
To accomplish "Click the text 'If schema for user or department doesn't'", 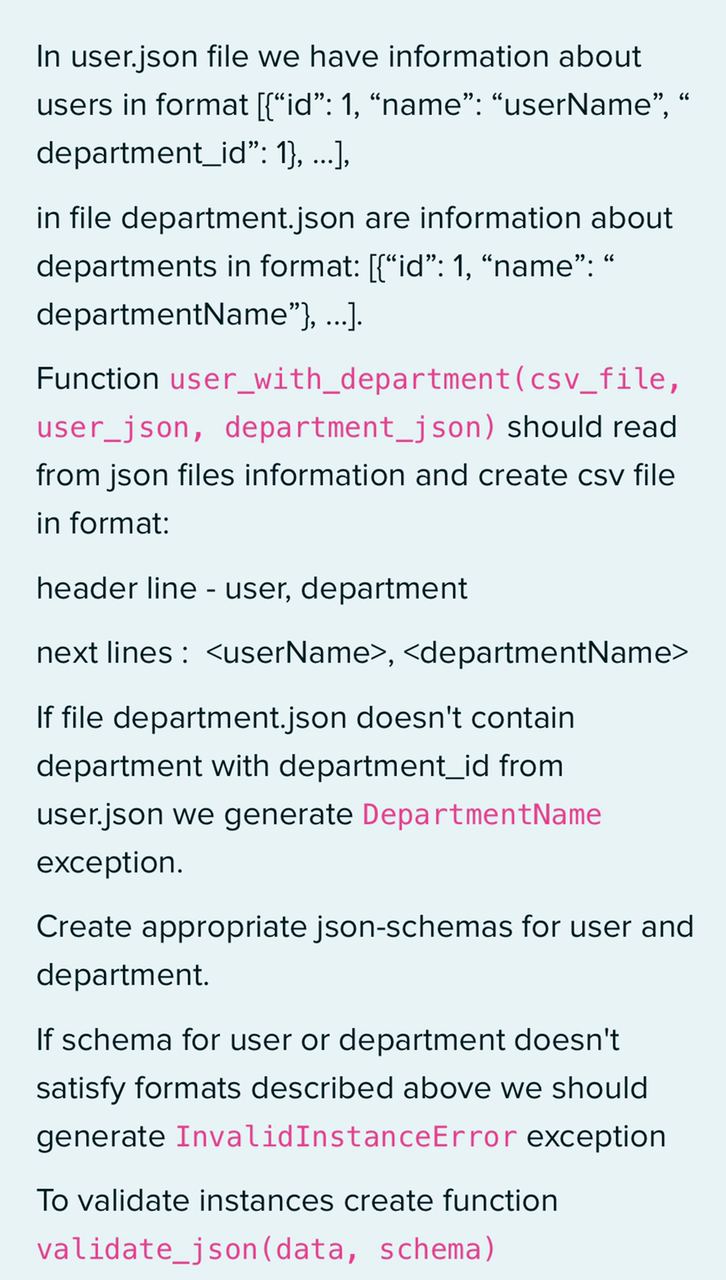I will (x=328, y=1040).
